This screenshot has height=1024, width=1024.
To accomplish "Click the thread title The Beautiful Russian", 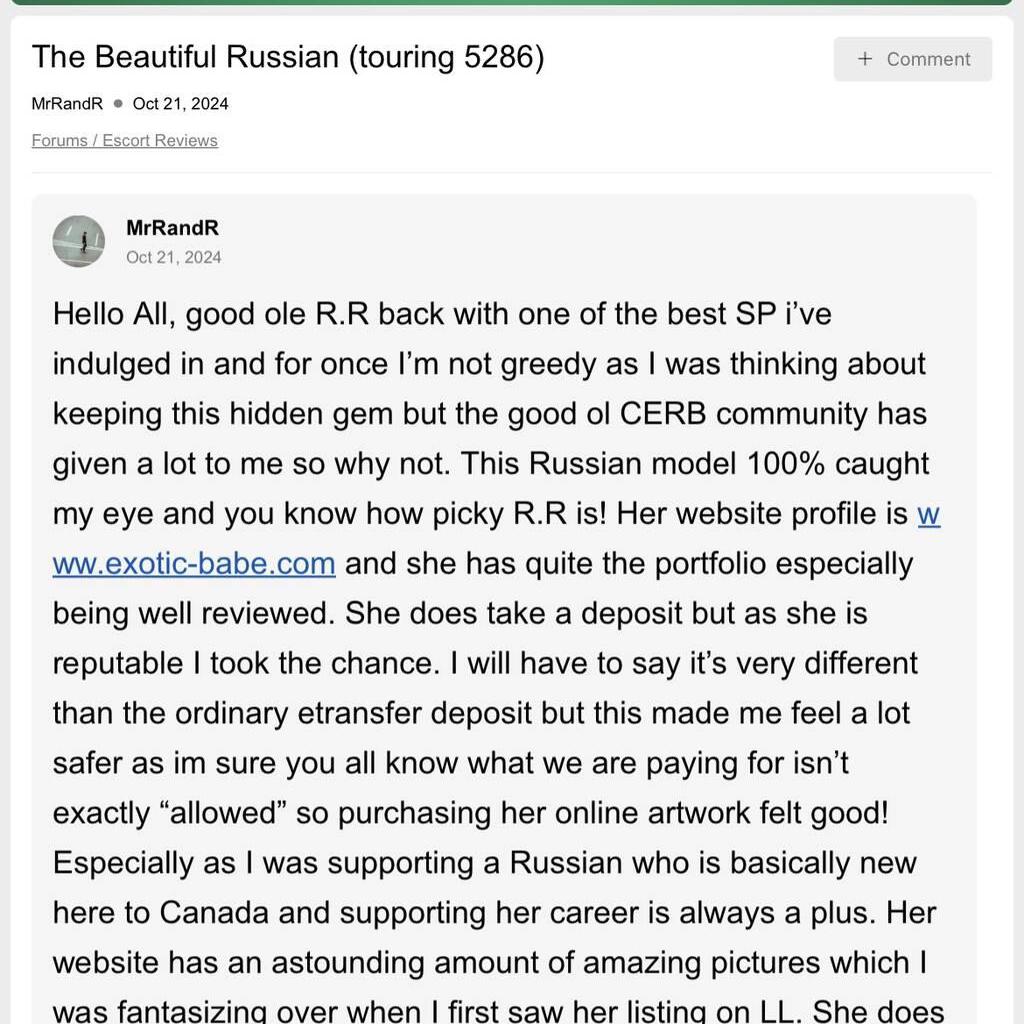I will pos(288,57).
